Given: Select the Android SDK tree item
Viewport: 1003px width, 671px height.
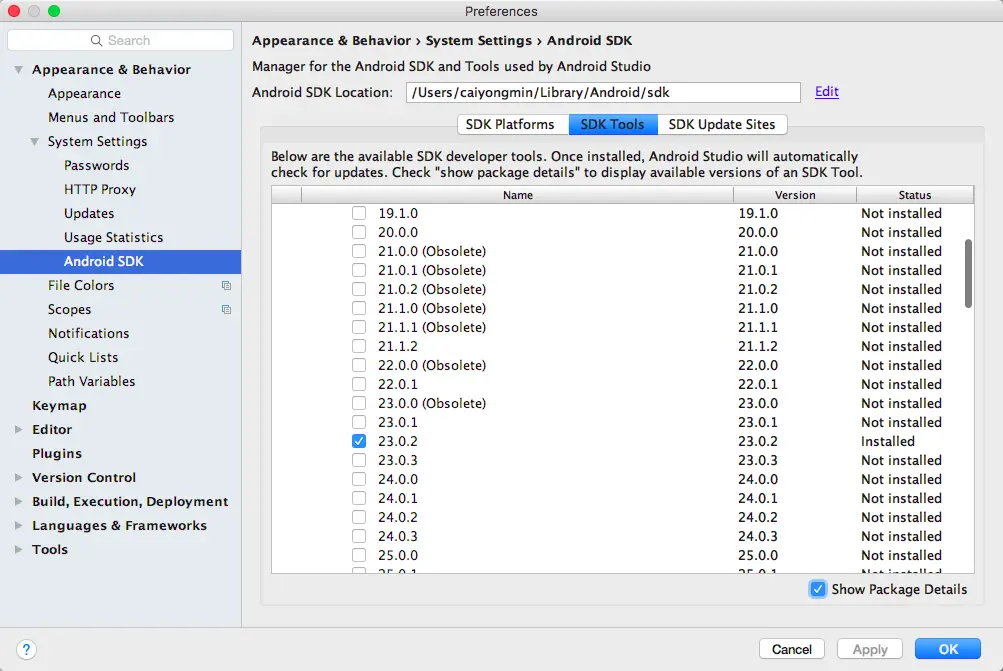Looking at the screenshot, I should [x=120, y=262].
